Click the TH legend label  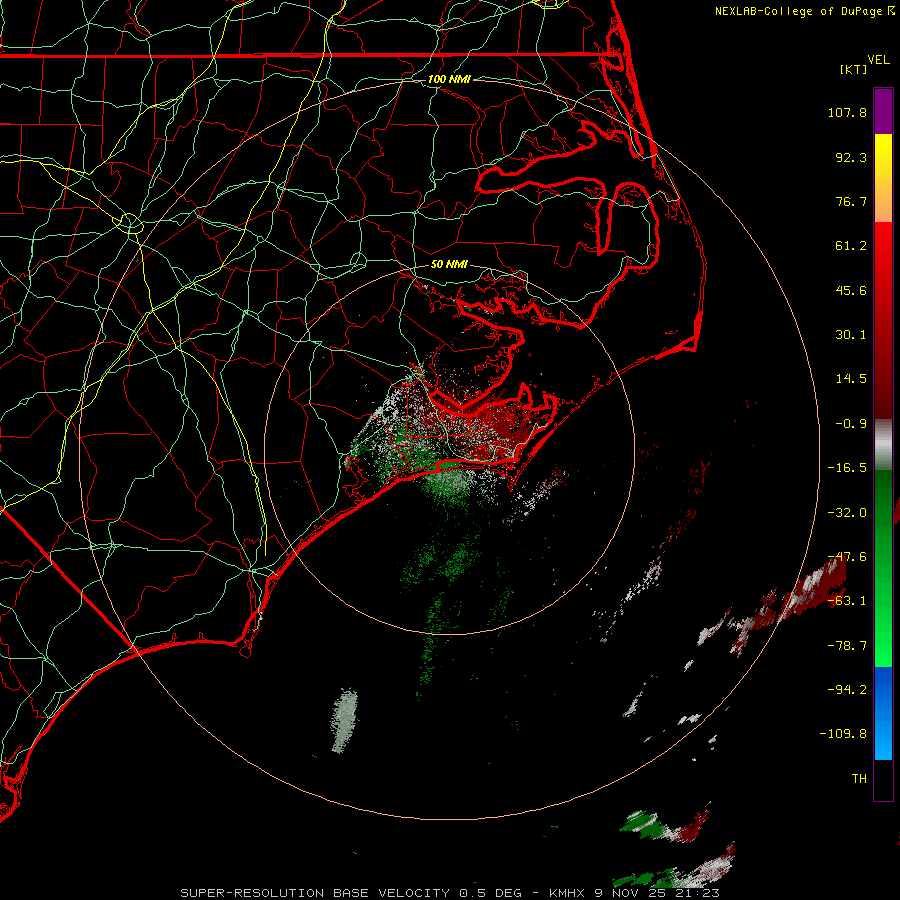coord(859,779)
